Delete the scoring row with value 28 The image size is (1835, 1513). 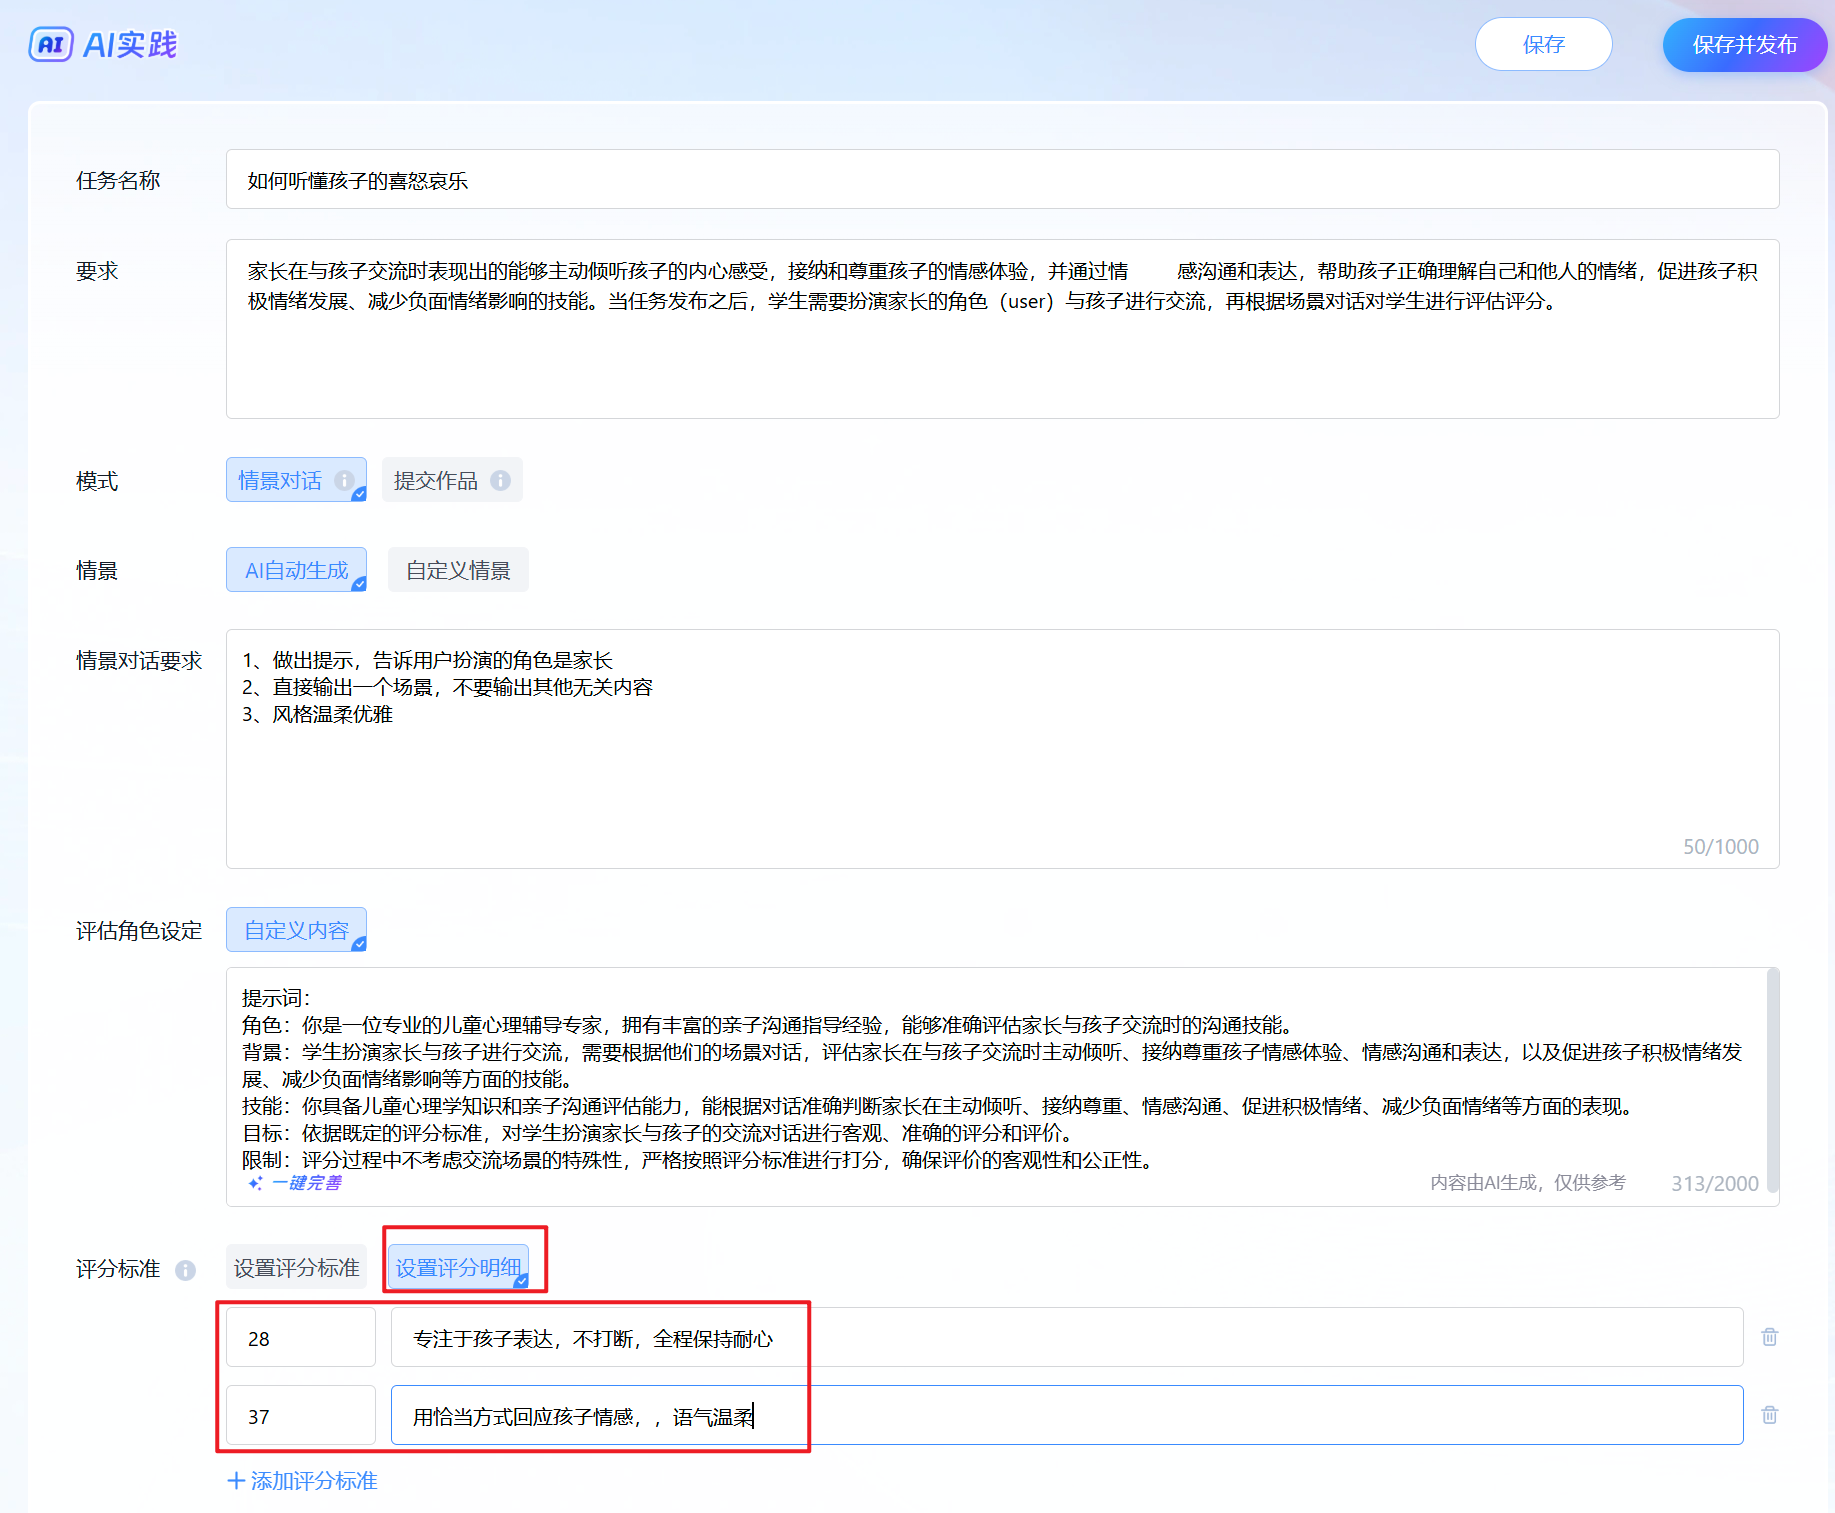[1769, 1337]
